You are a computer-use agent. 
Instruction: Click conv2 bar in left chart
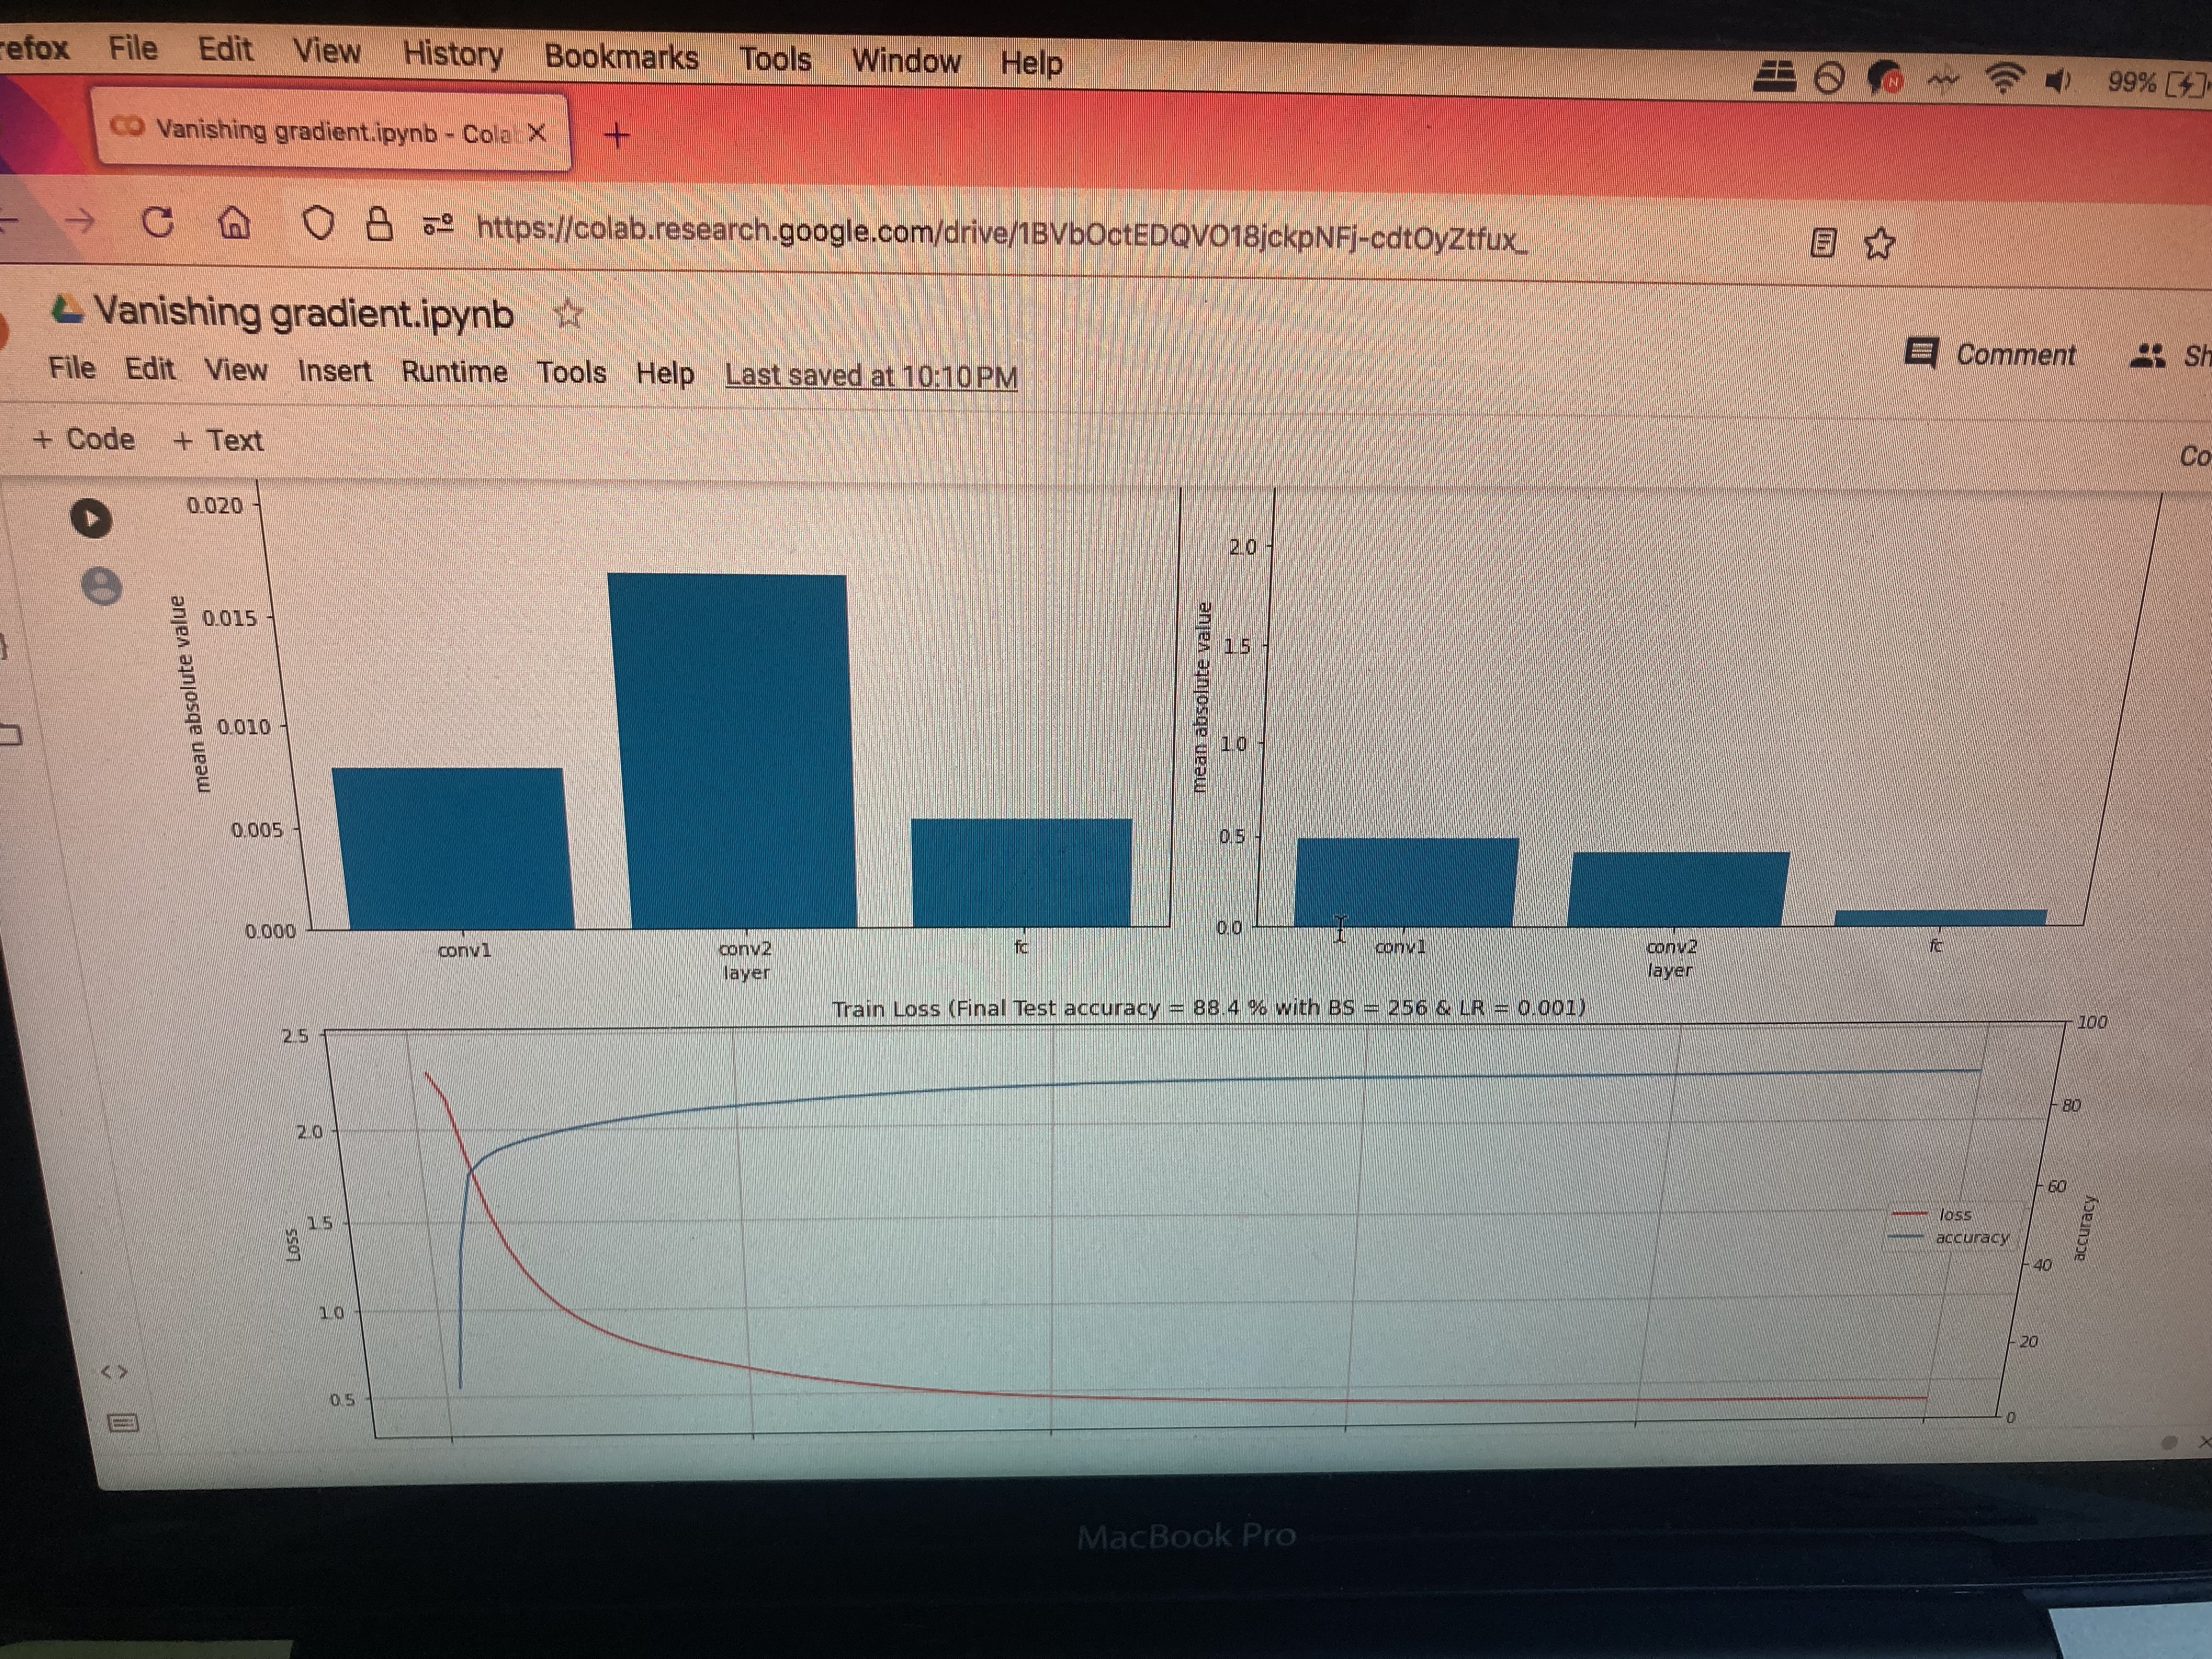coord(732,750)
